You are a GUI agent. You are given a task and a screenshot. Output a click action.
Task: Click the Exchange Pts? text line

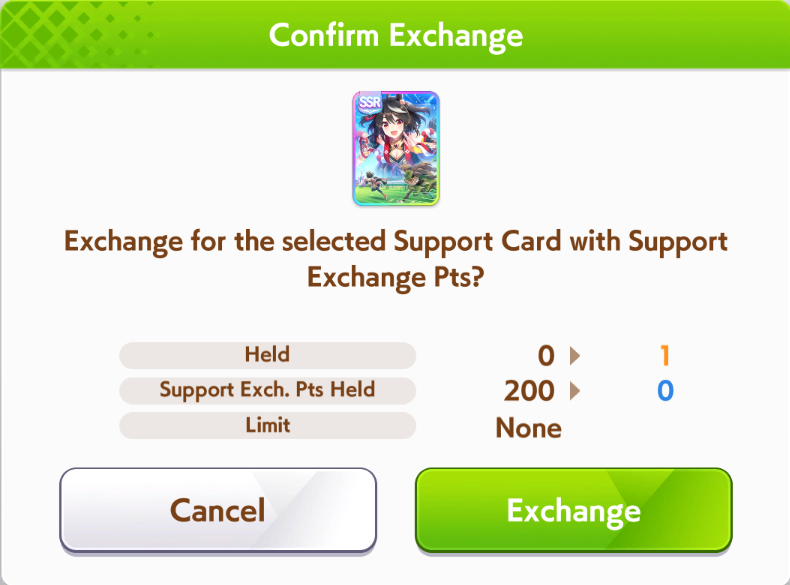coord(396,277)
